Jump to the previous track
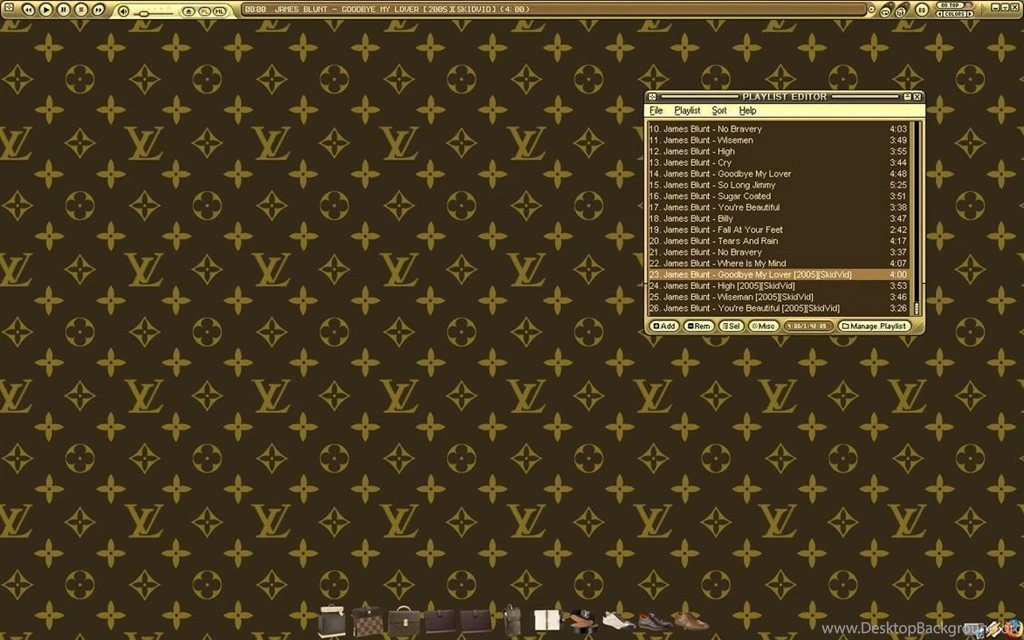The height and width of the screenshot is (640, 1024). (29, 10)
